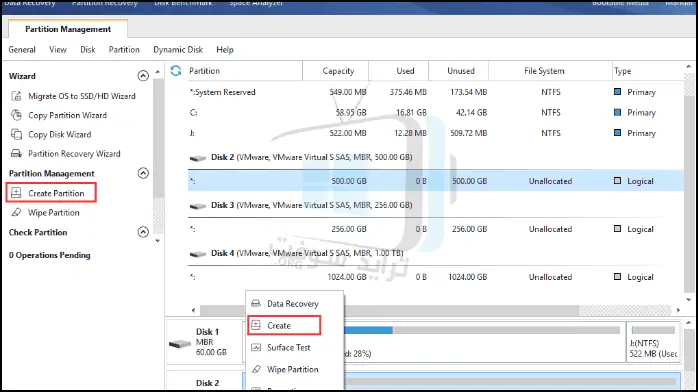The width and height of the screenshot is (698, 392).
Task: Select the System Reserved partition row
Action: click(436, 92)
